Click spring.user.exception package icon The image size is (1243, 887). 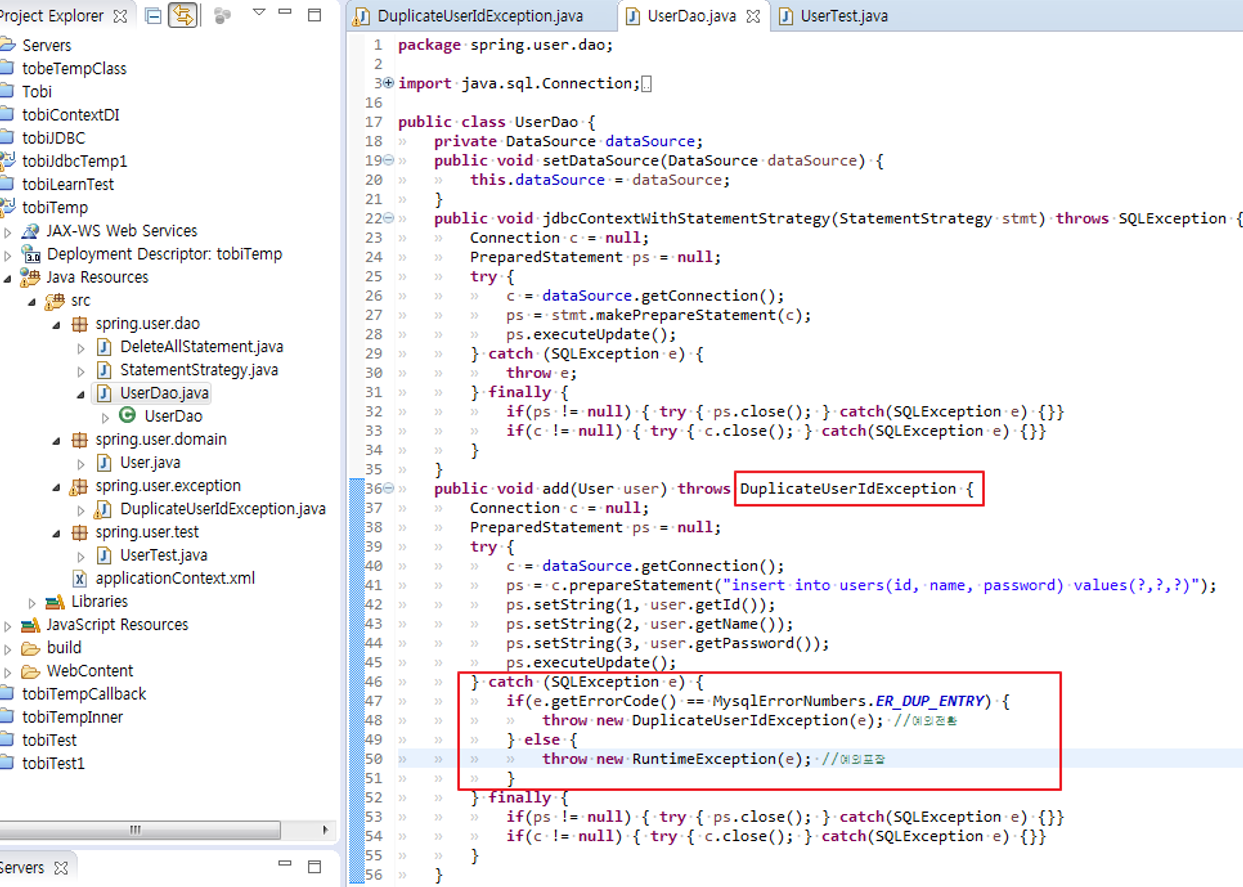point(80,486)
